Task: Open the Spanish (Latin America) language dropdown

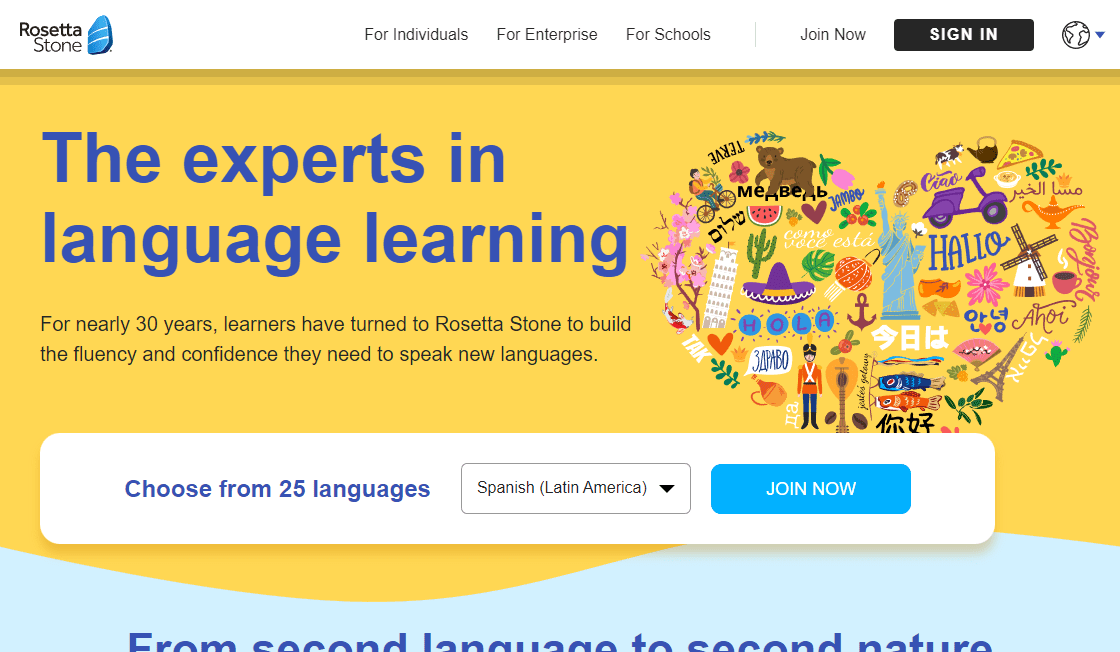Action: click(x=575, y=488)
